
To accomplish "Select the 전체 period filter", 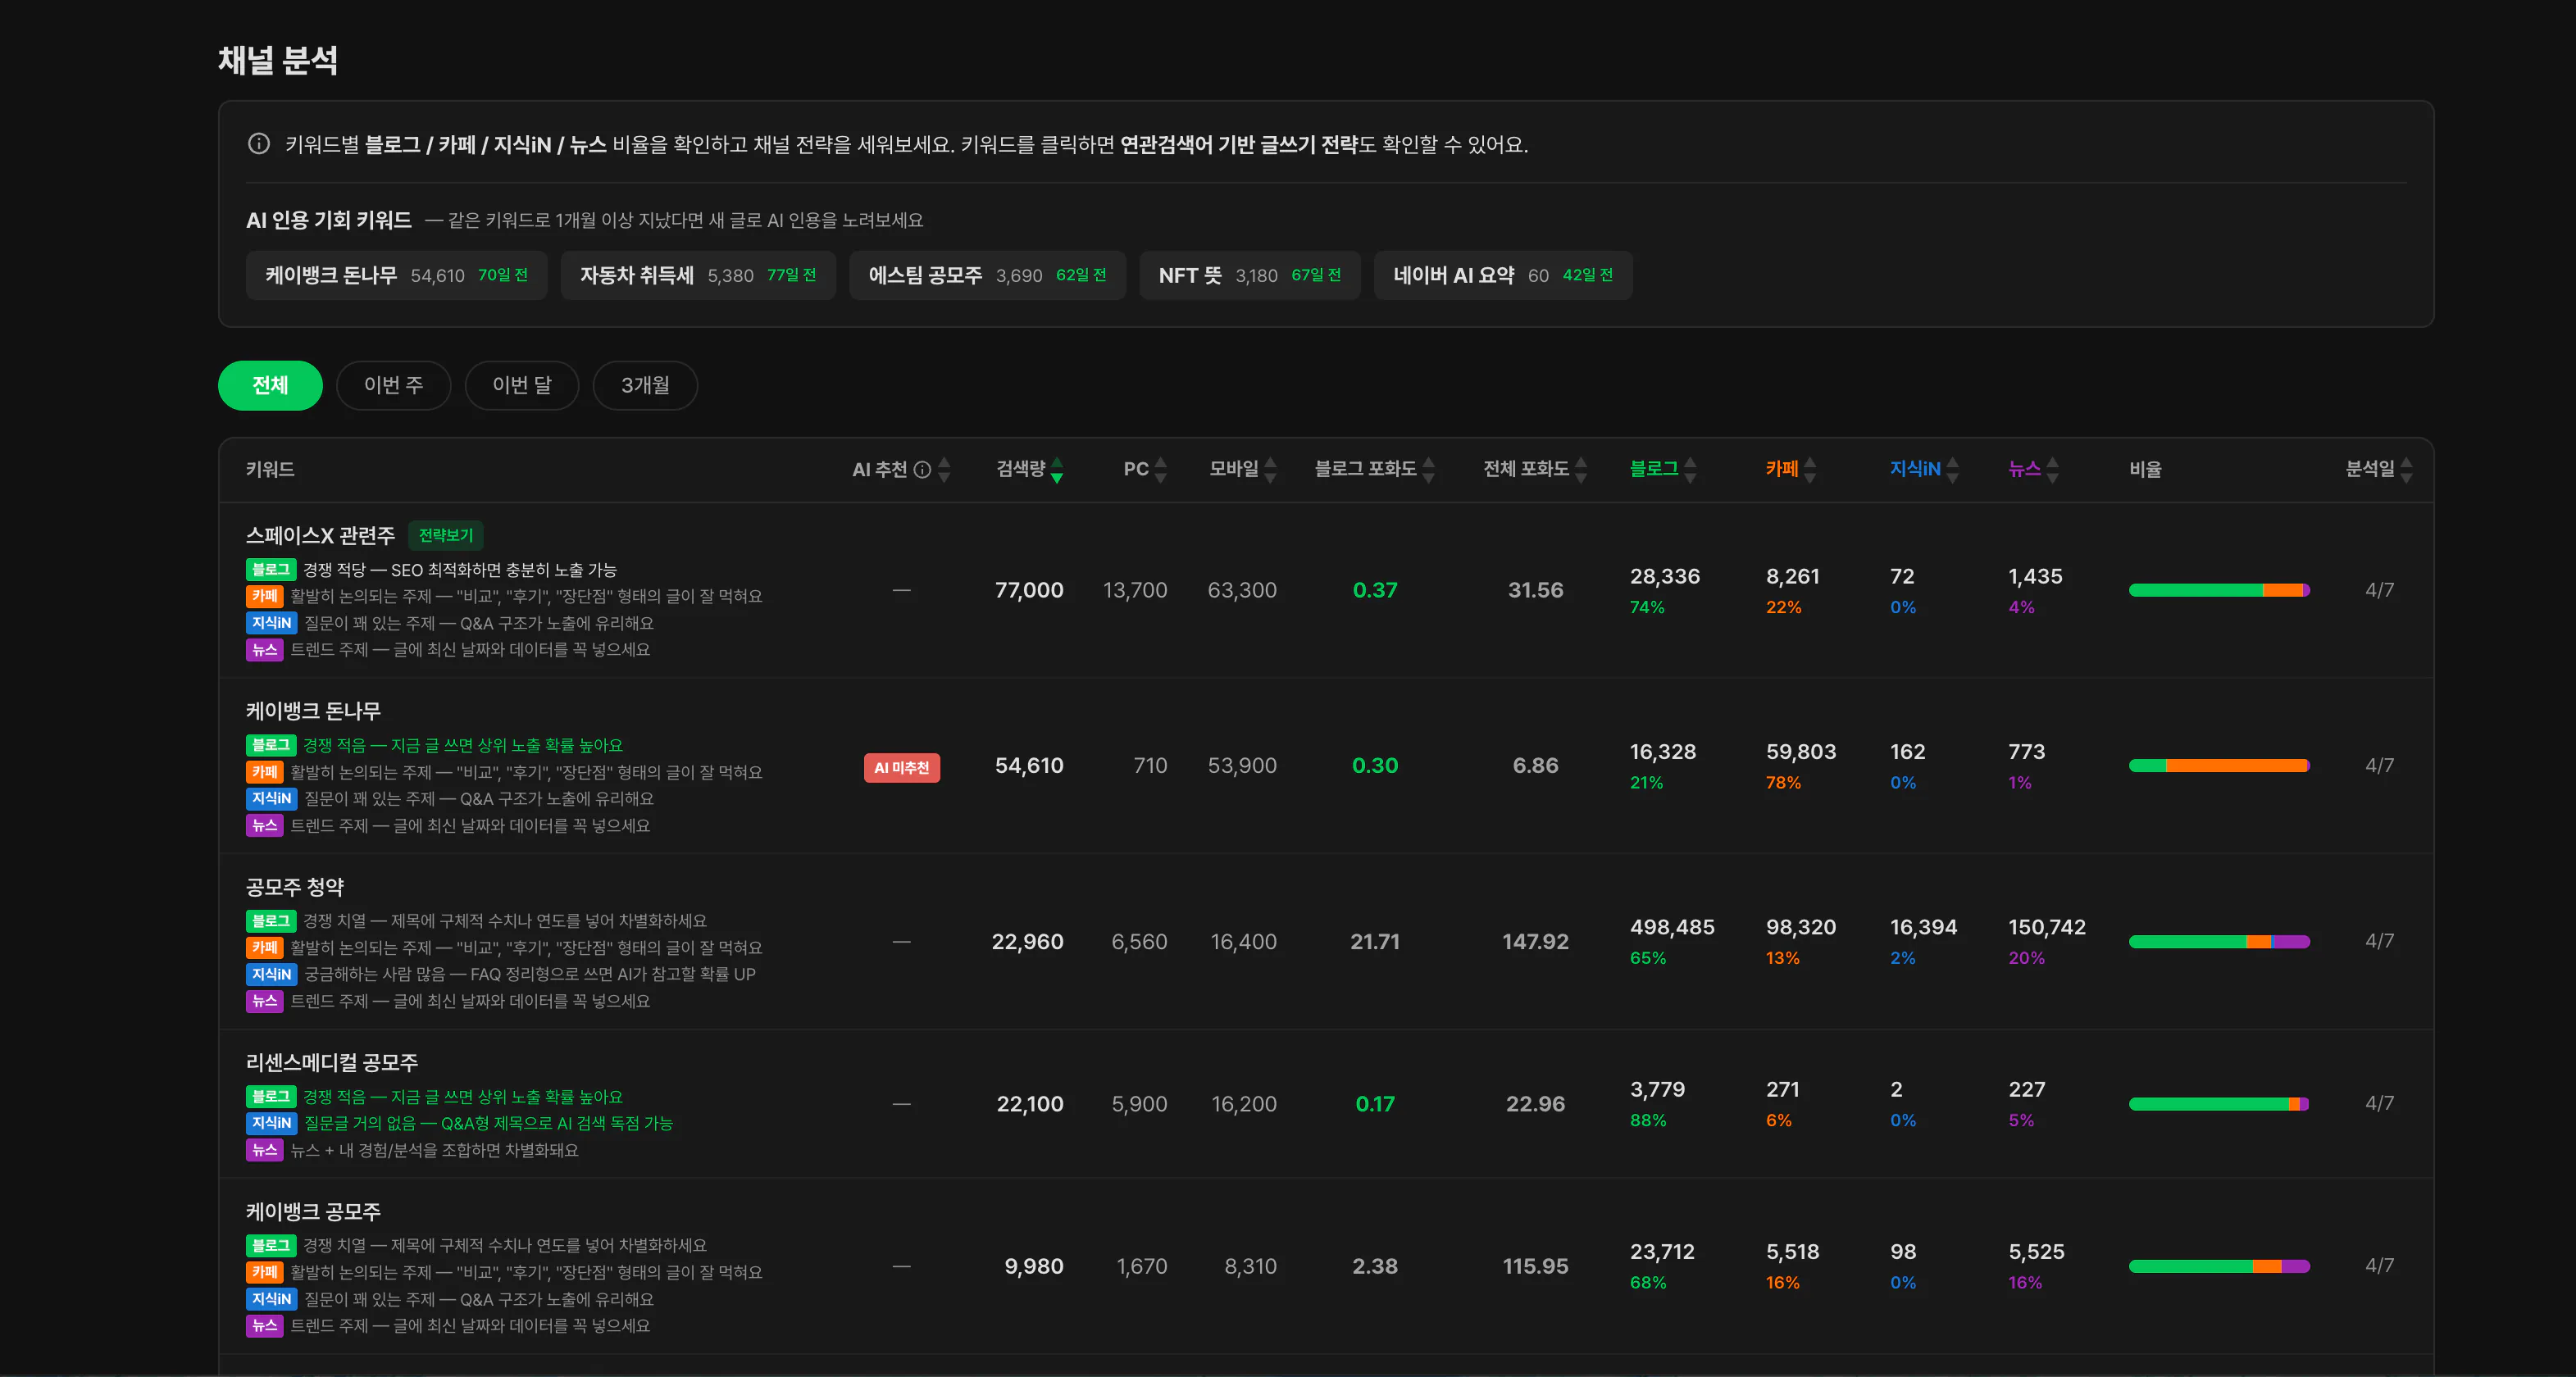I will click(270, 385).
